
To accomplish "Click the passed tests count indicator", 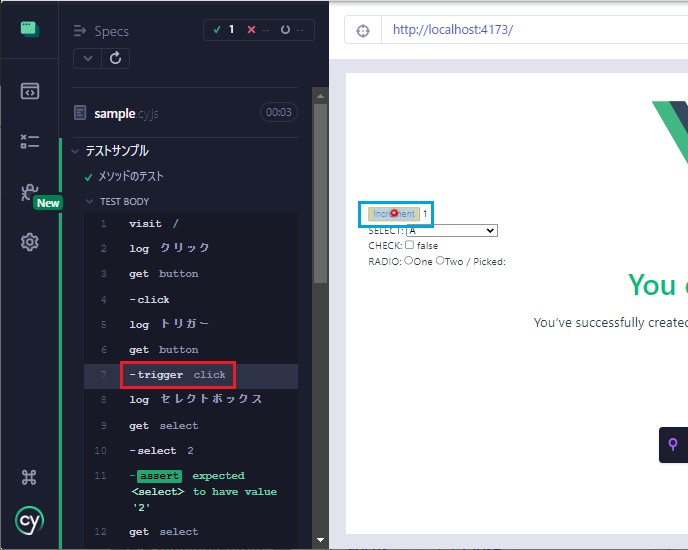I will [x=223, y=30].
